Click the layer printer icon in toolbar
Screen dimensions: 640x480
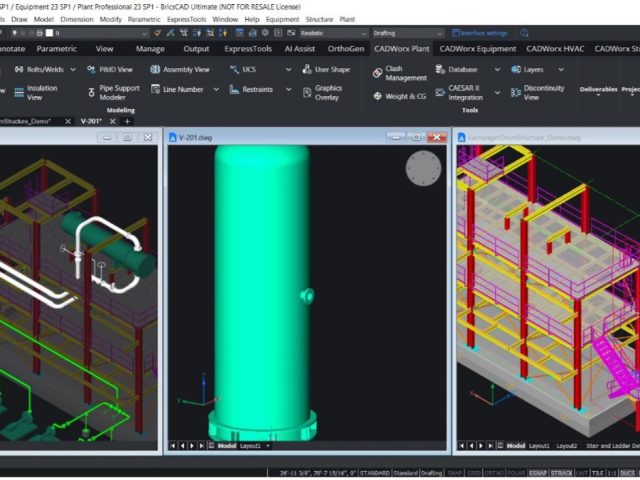pos(40,33)
